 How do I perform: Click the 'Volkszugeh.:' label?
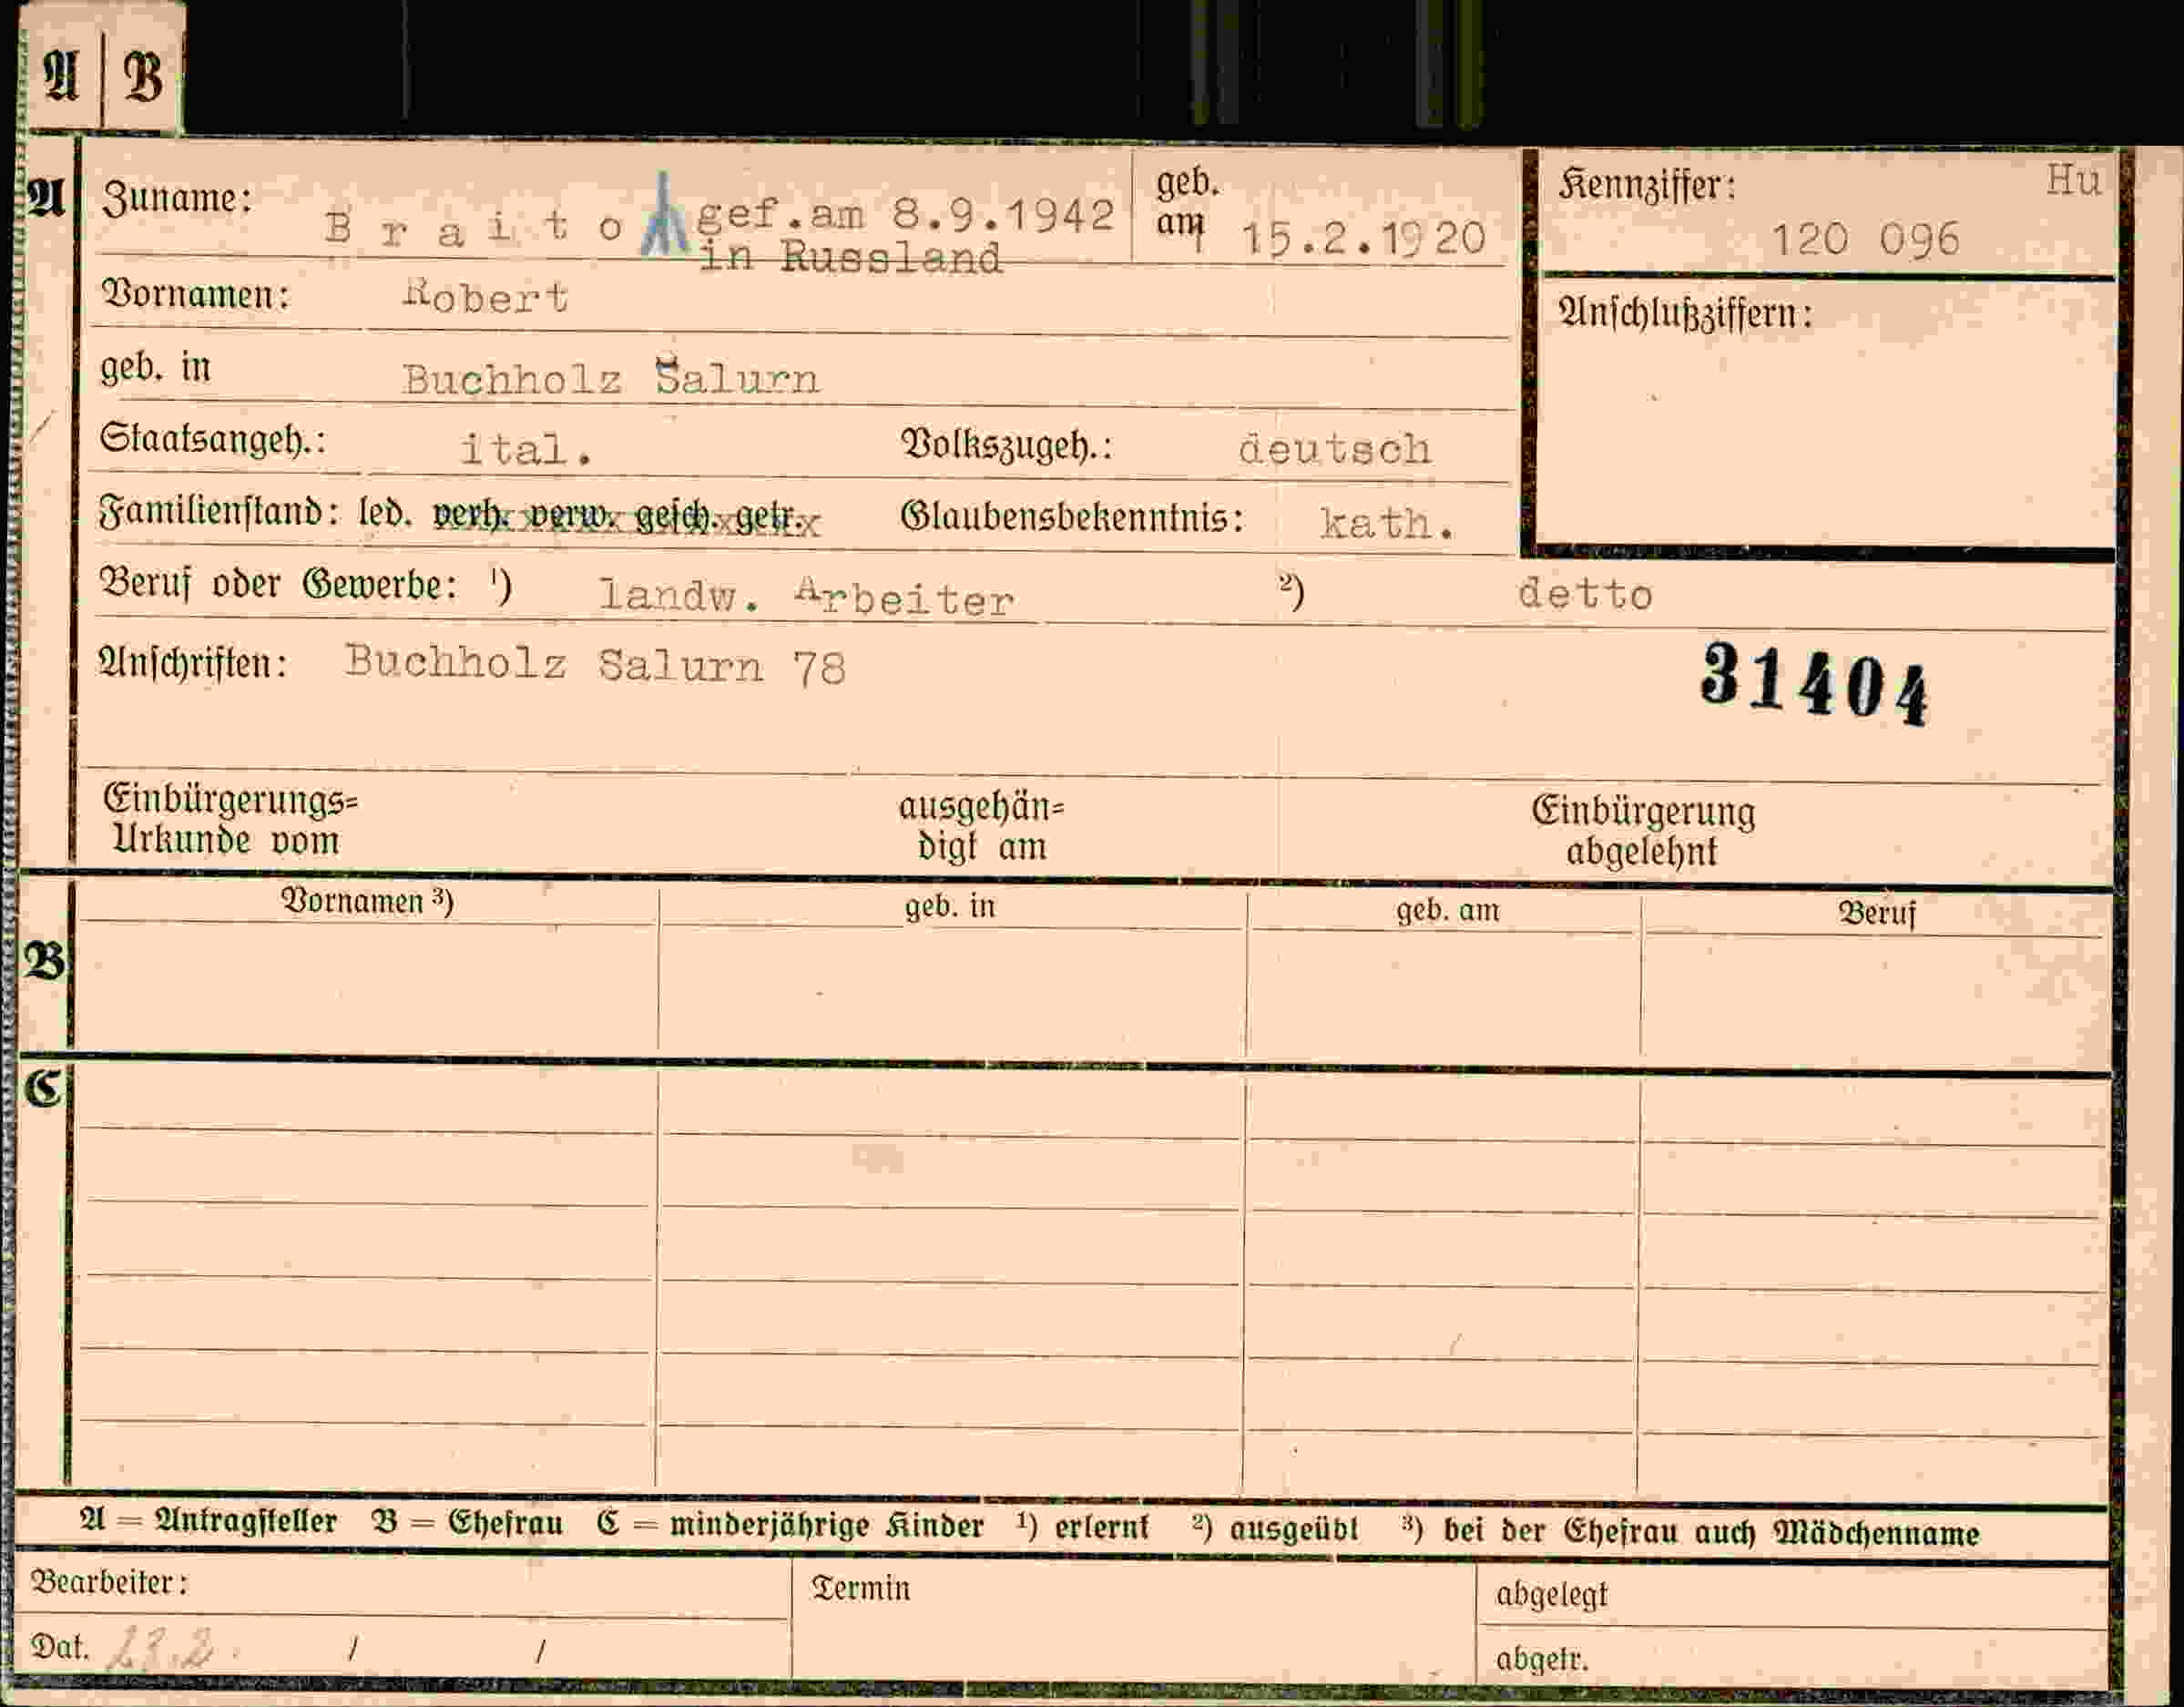click(1006, 444)
